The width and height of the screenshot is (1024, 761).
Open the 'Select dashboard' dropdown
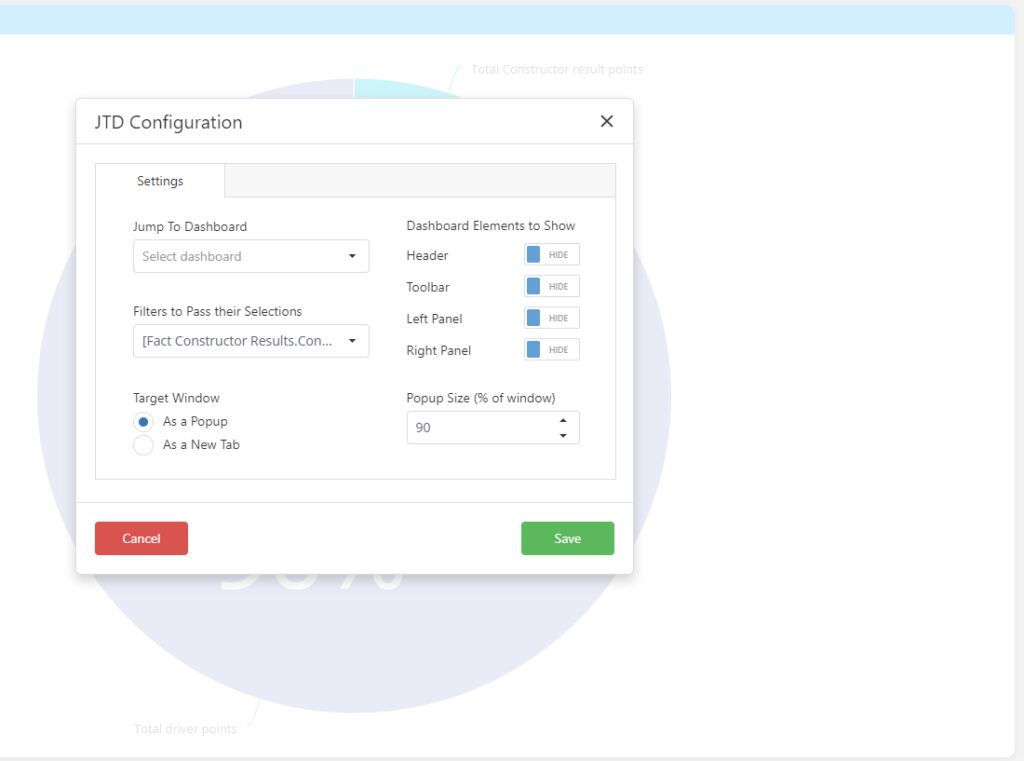point(351,256)
